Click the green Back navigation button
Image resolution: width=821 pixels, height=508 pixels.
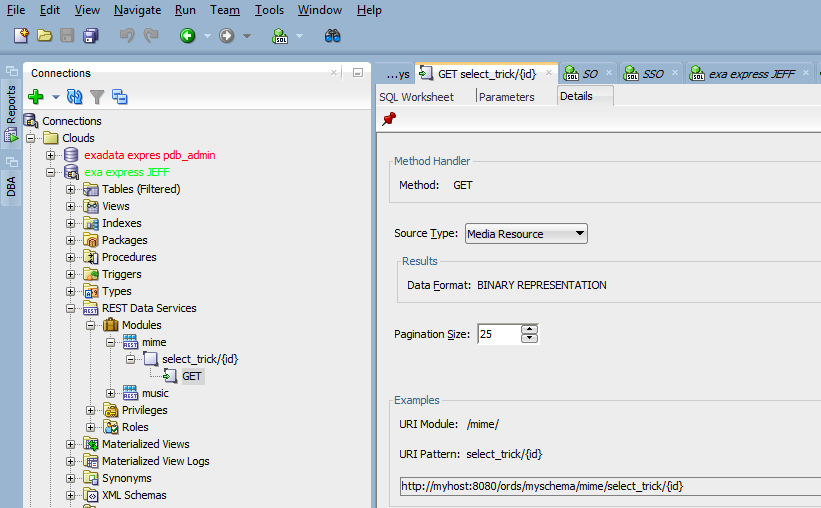pos(187,36)
